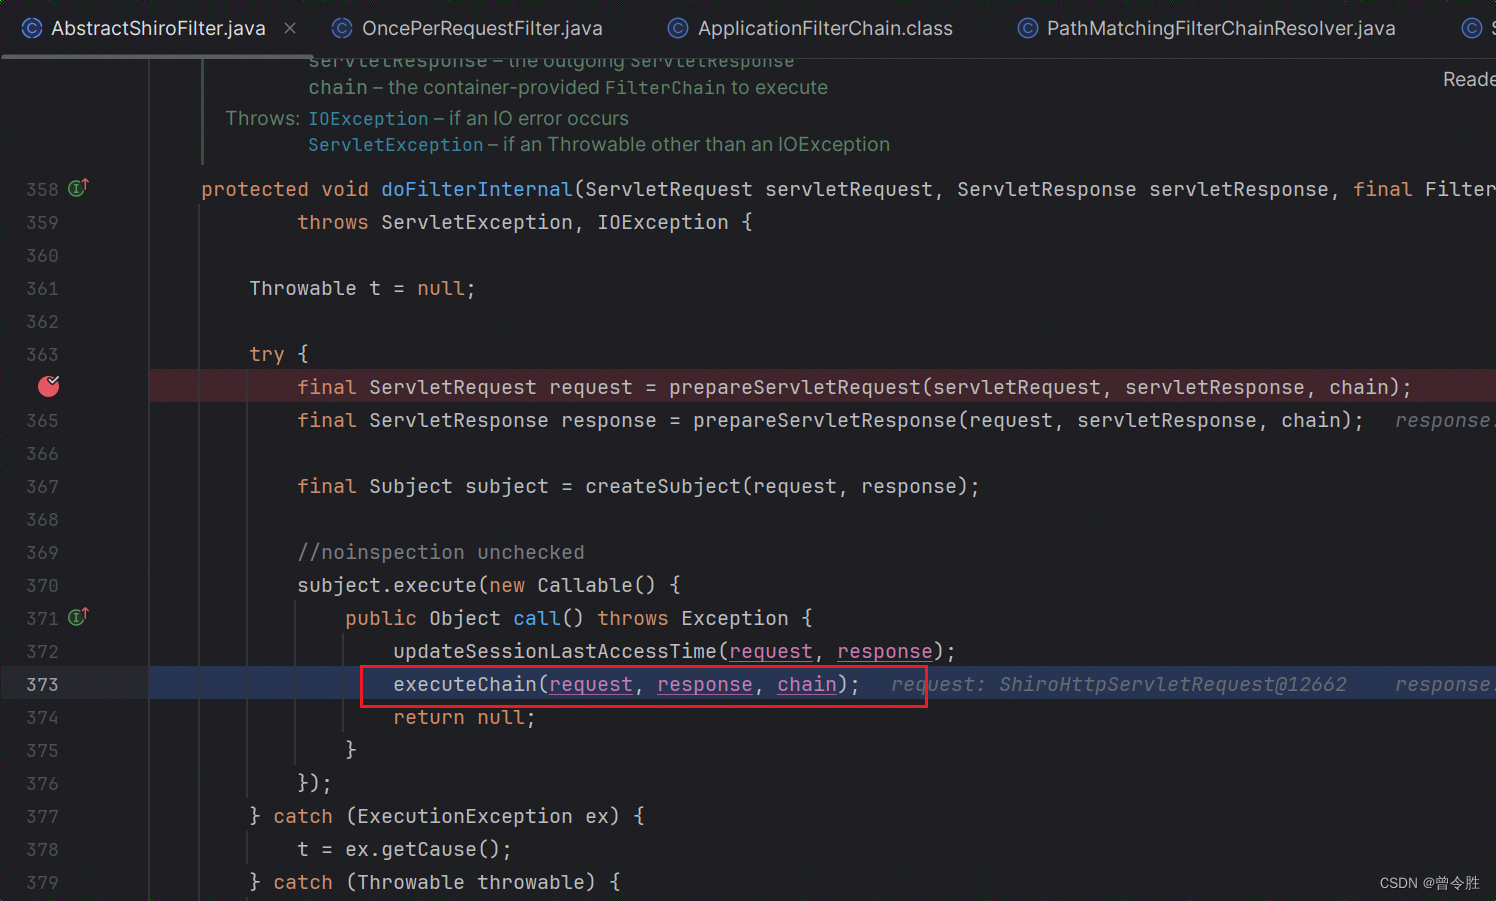Click the 'chain' argument on line 373

coord(807,684)
